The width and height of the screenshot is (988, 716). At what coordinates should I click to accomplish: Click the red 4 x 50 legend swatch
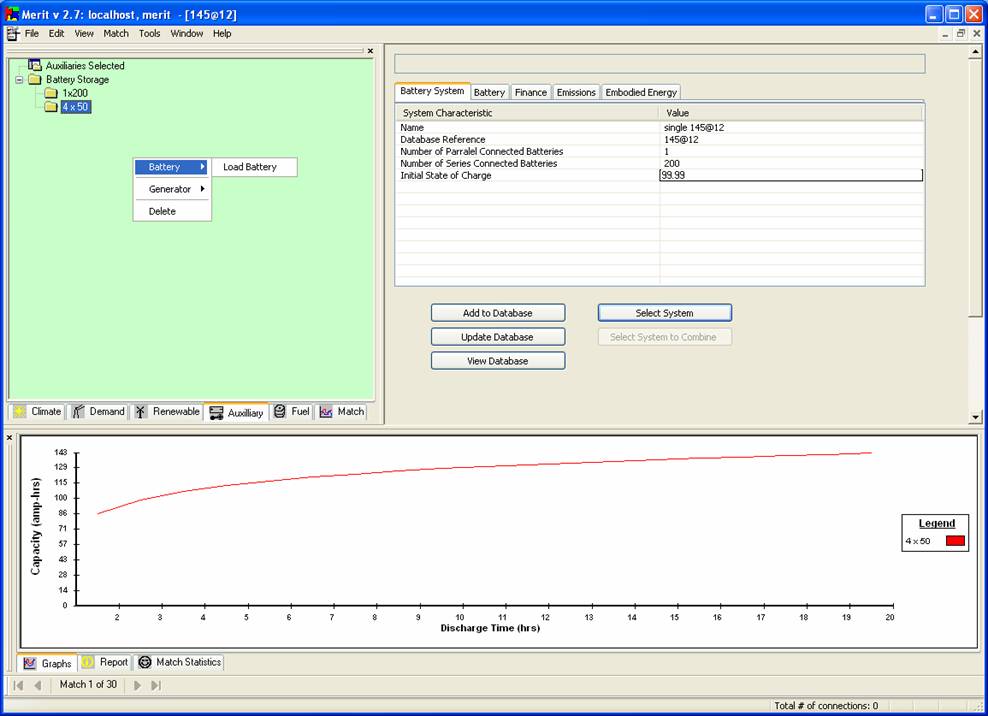[x=955, y=541]
